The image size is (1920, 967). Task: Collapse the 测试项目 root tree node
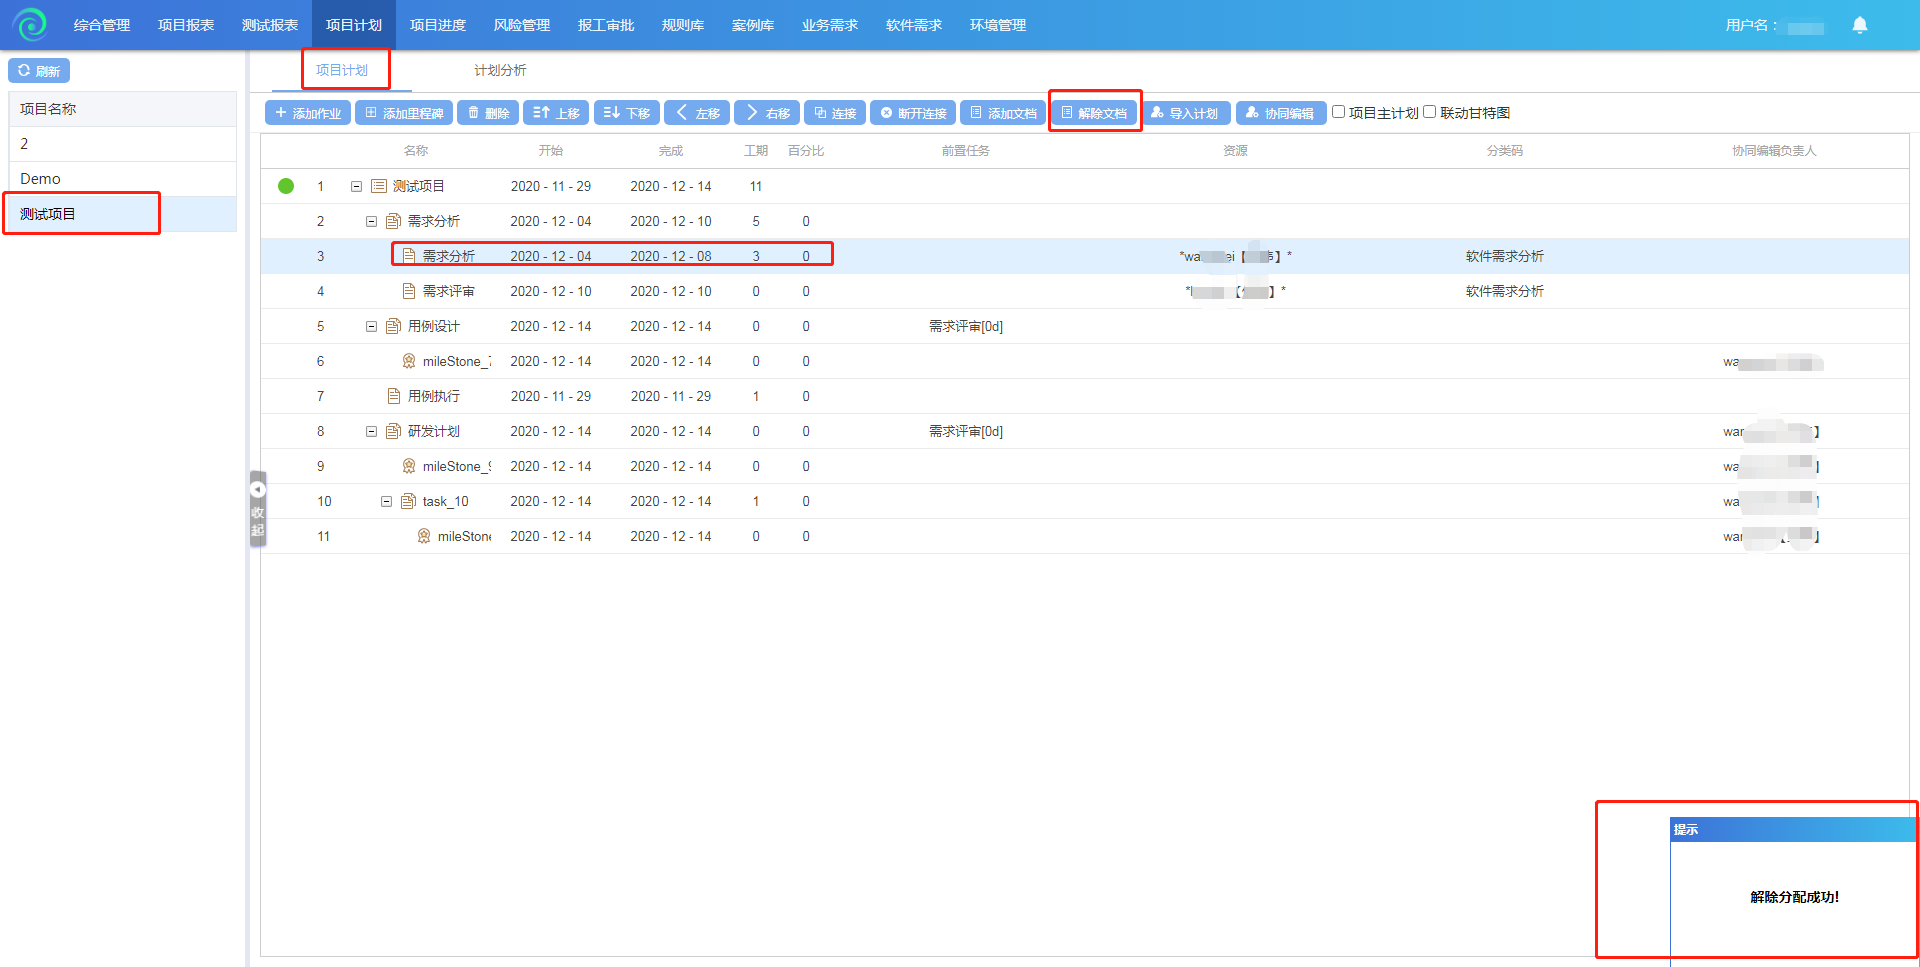point(356,186)
